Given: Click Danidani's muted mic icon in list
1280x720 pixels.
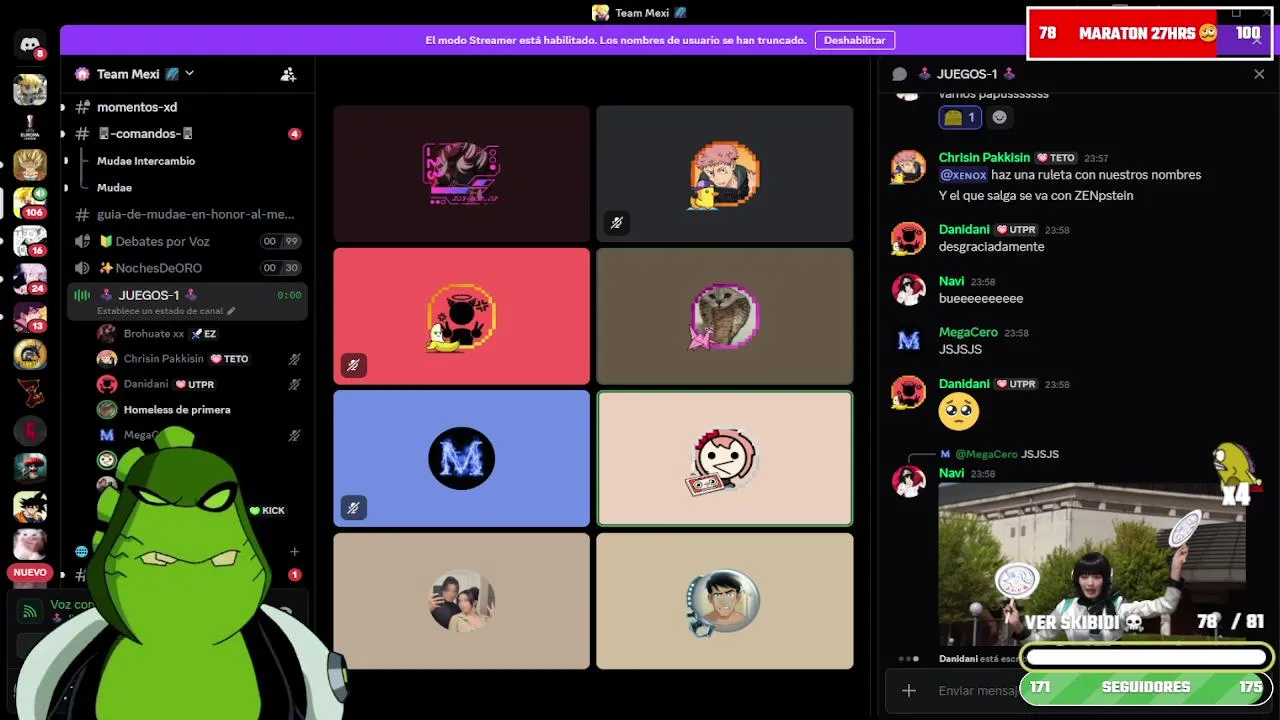Looking at the screenshot, I should tap(294, 384).
